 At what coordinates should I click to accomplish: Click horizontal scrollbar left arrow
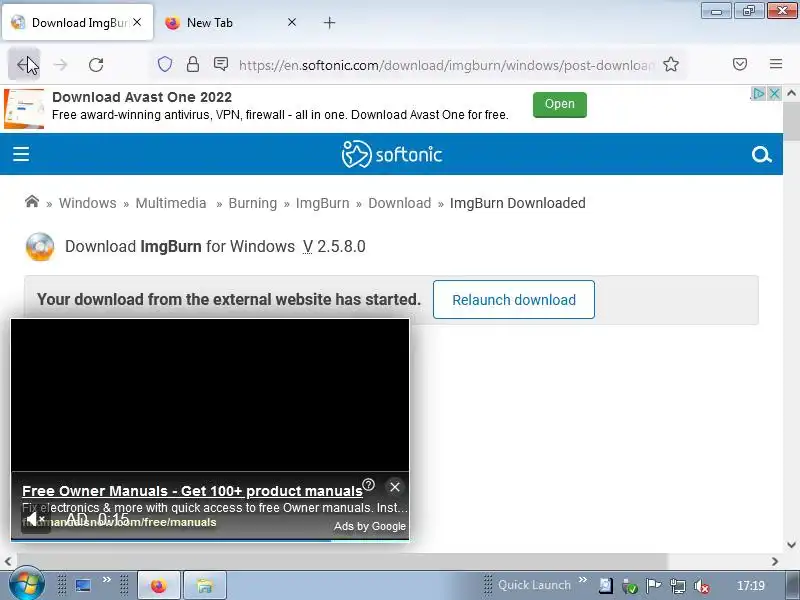[8, 561]
